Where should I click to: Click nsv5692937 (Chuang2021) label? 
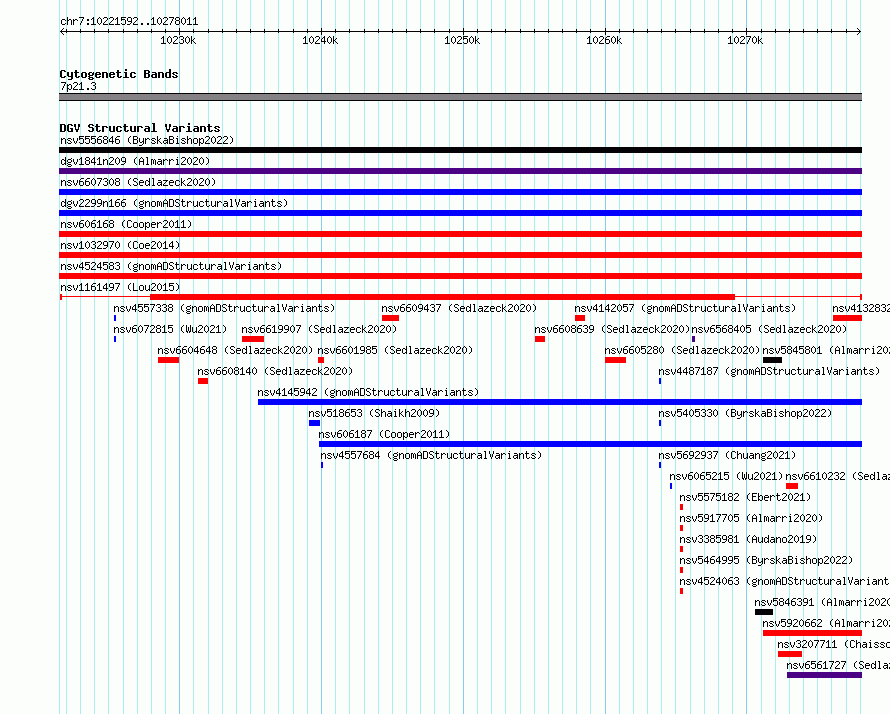pos(727,455)
